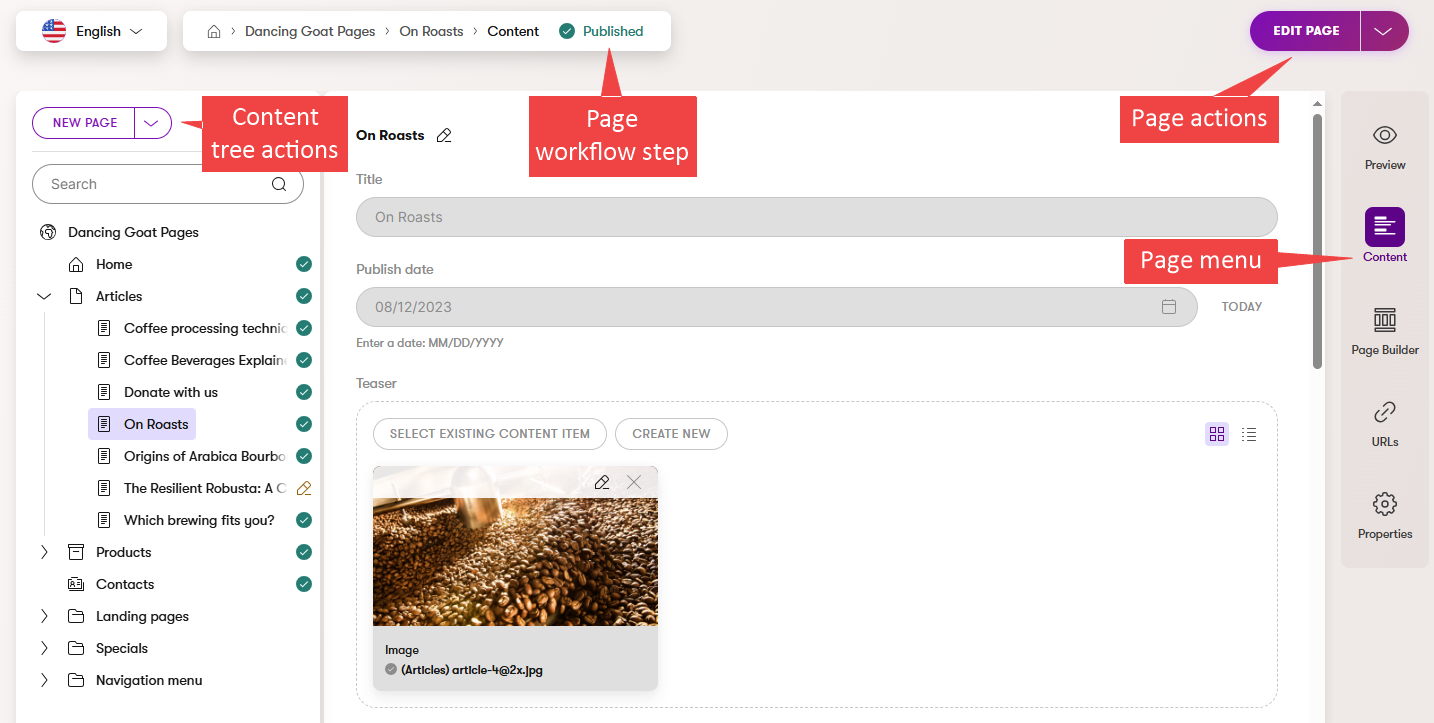Click the calendar icon in Publish date
This screenshot has height=723, width=1434.
[x=1168, y=307]
